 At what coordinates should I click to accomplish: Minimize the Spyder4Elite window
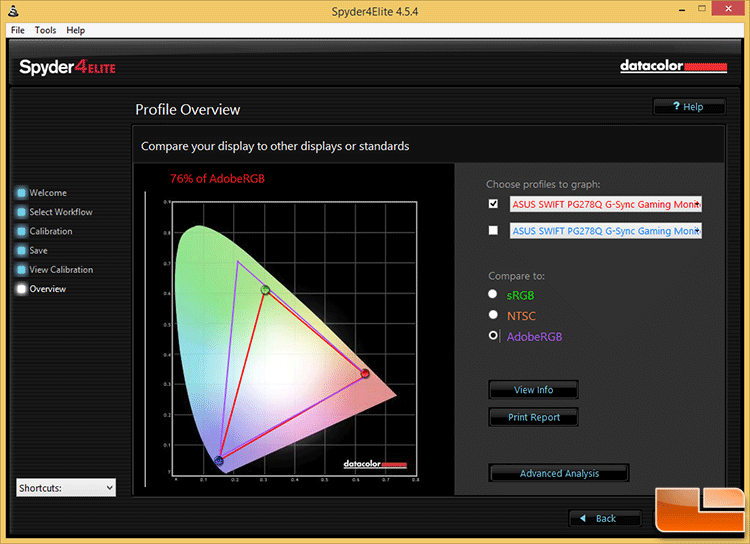tap(682, 9)
